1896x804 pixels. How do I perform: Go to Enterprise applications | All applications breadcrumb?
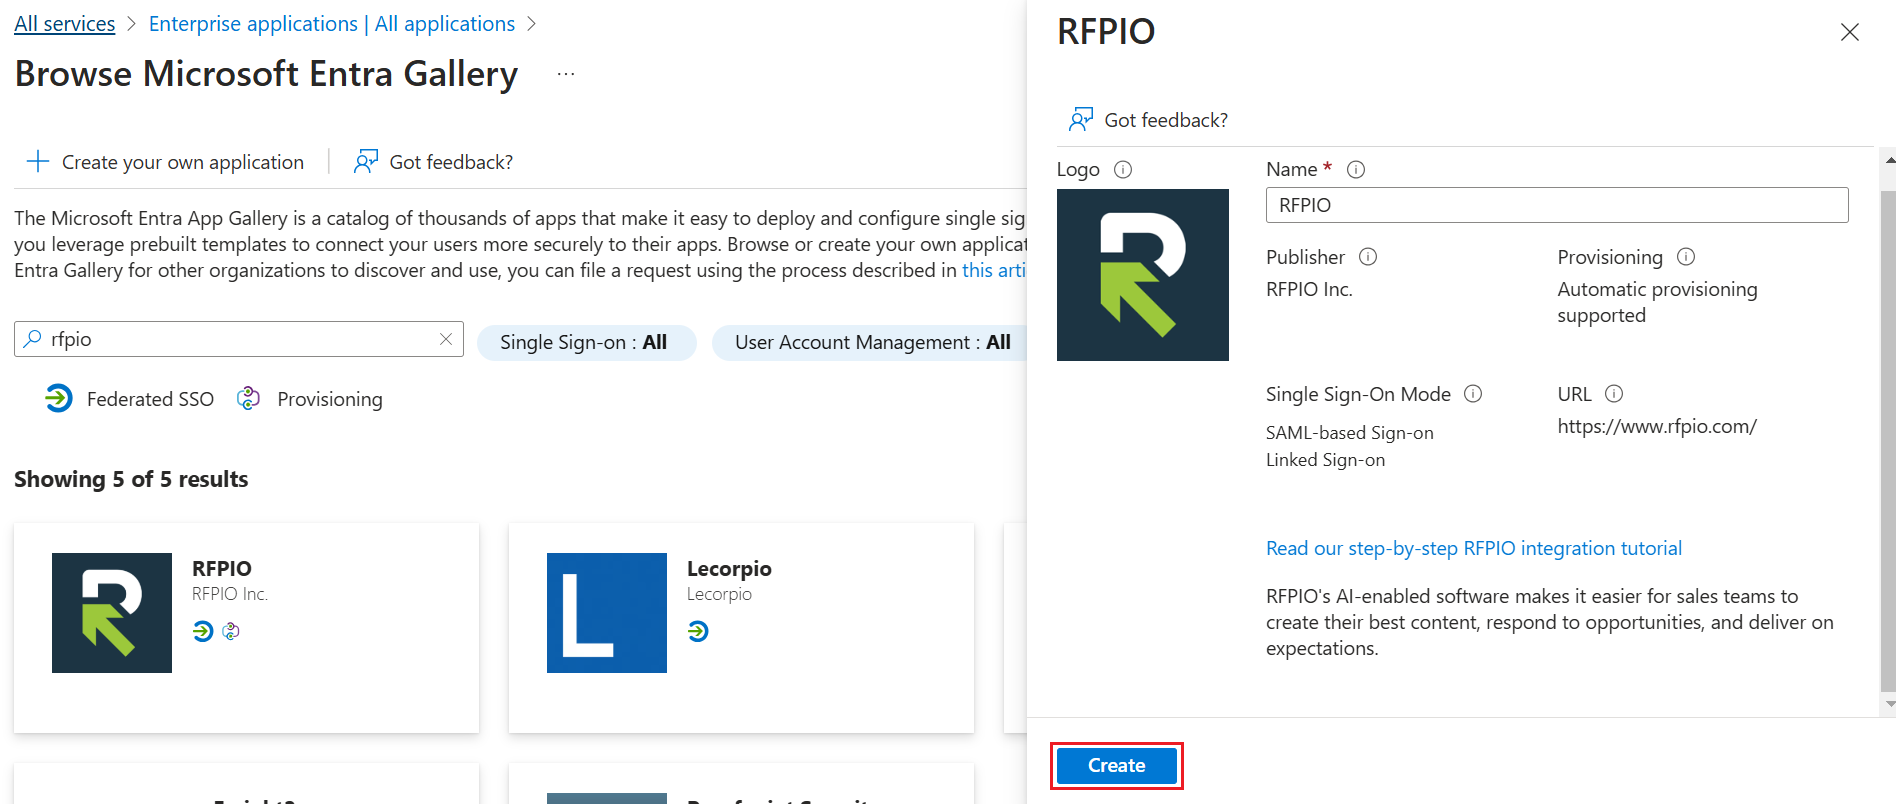332,24
